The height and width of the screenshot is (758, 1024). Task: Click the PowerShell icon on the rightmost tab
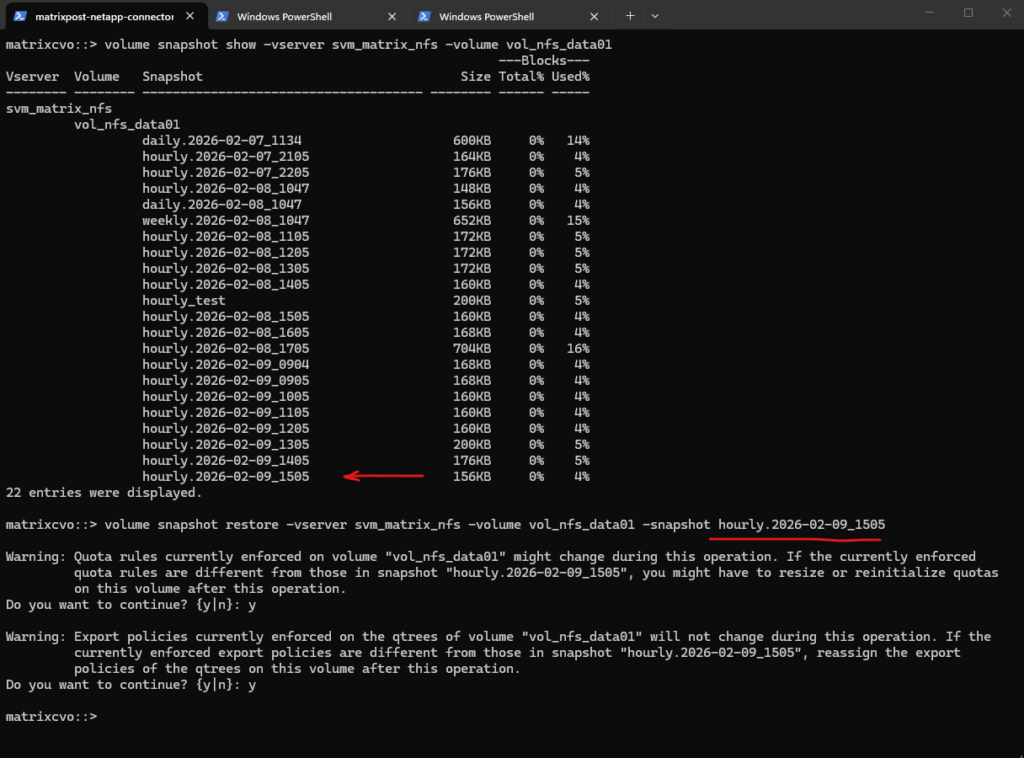425,17
